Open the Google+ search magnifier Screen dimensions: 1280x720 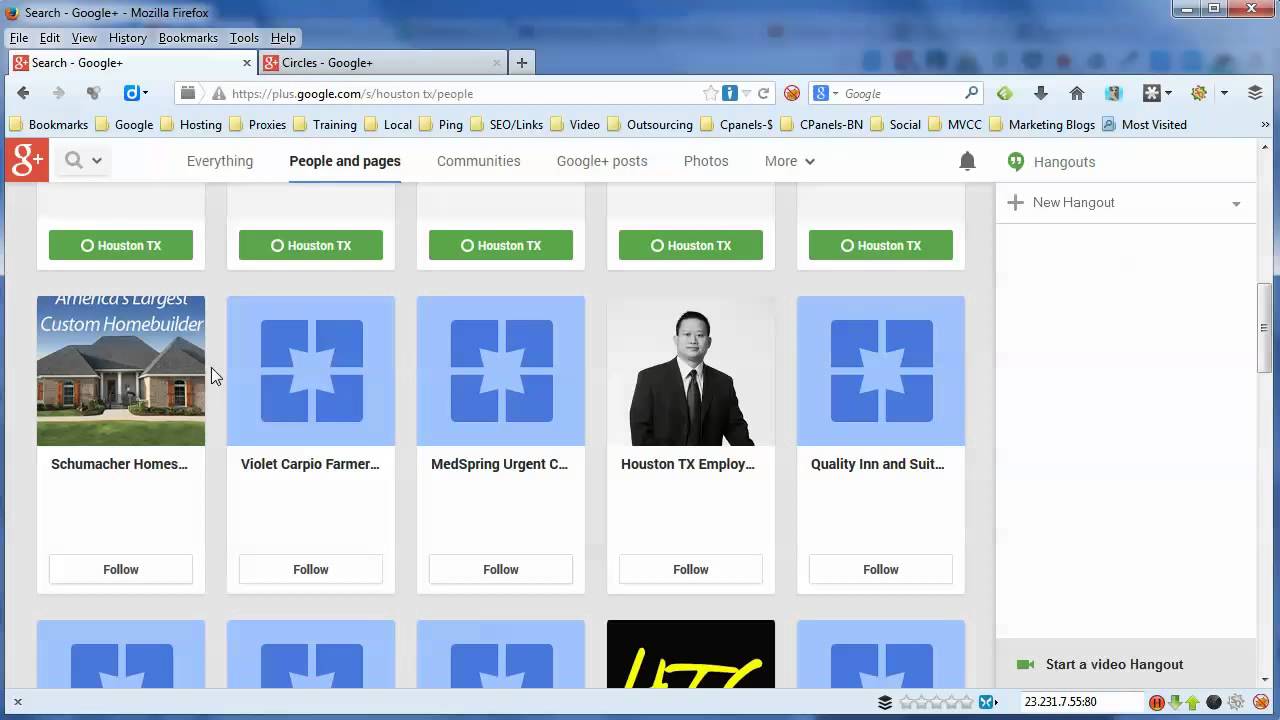pos(74,160)
